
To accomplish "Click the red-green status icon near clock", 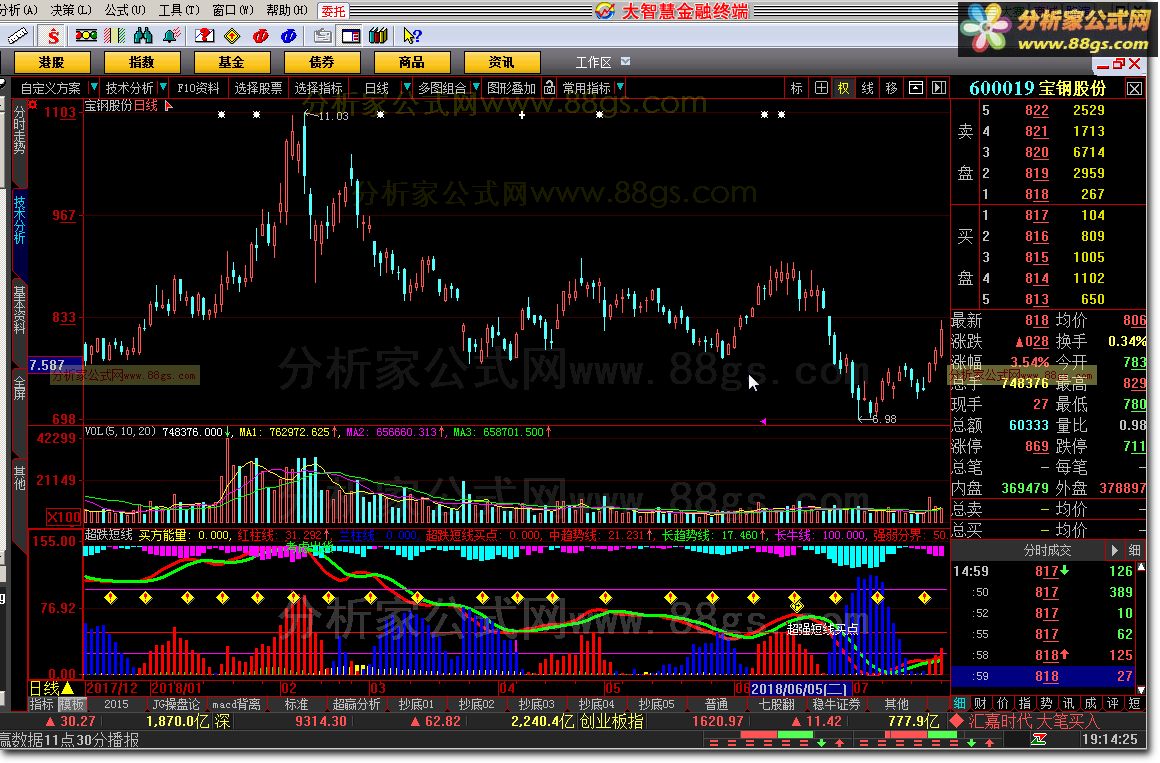I will coord(1039,739).
